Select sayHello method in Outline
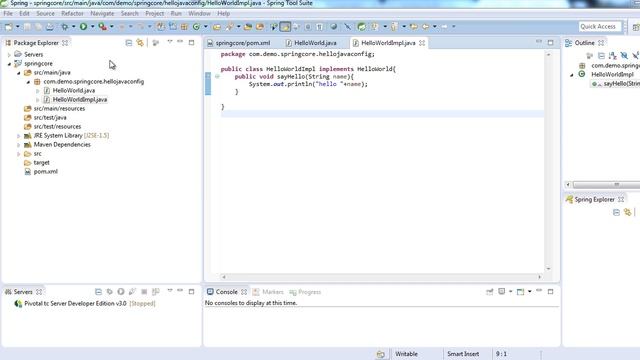This screenshot has height=360, width=640. [615, 84]
